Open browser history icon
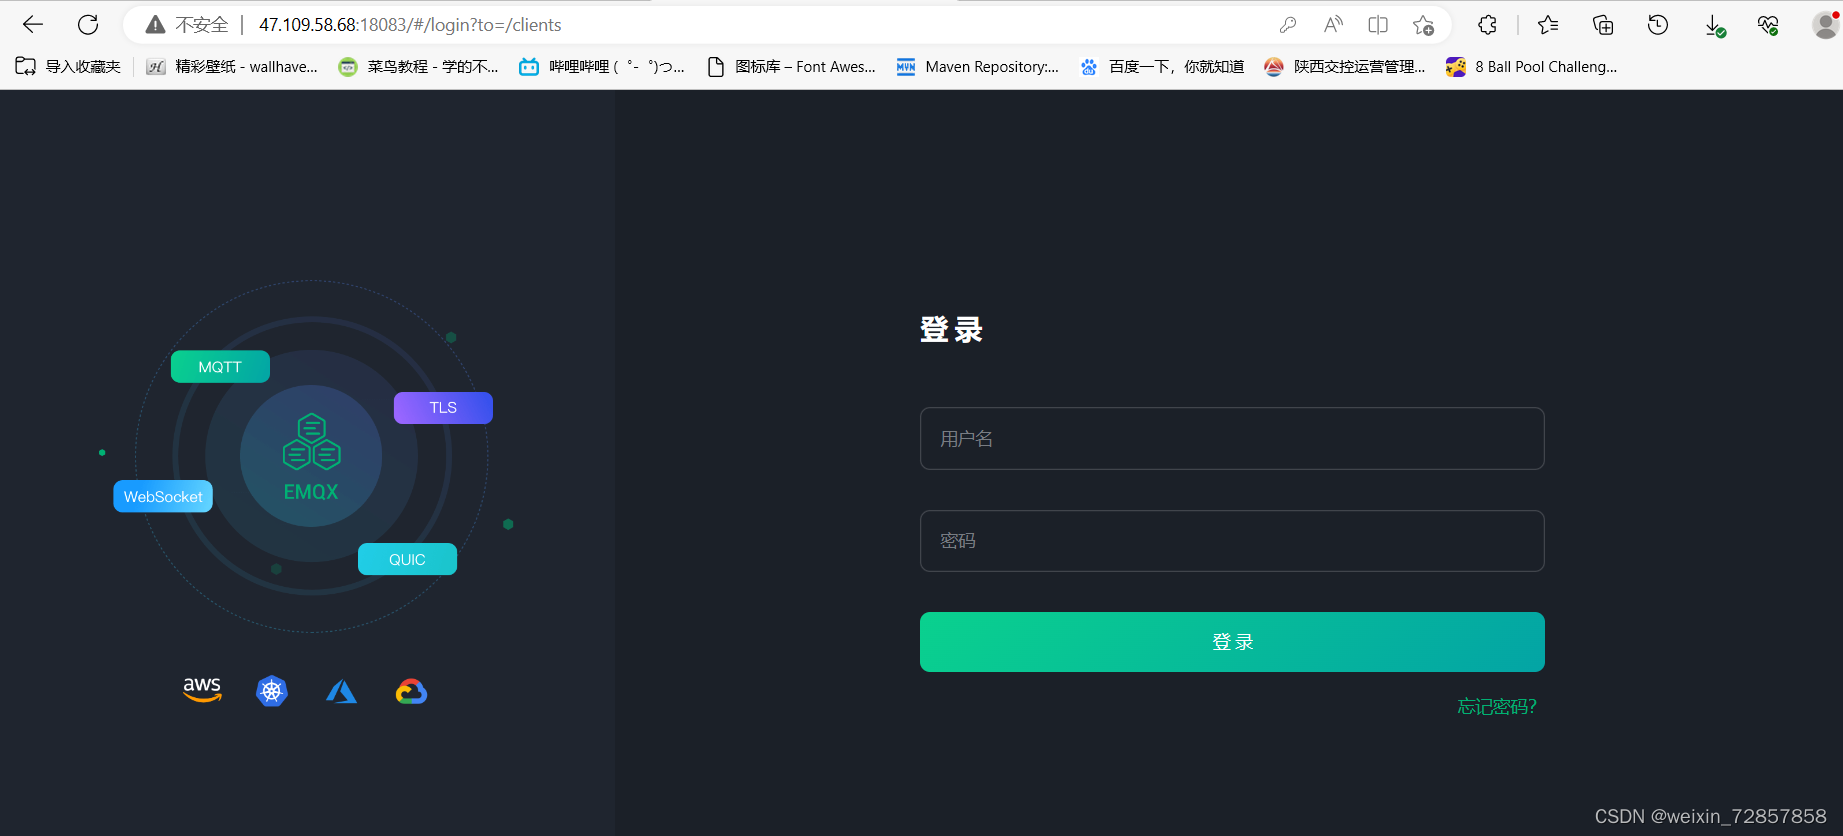The width and height of the screenshot is (1843, 836). tap(1658, 25)
